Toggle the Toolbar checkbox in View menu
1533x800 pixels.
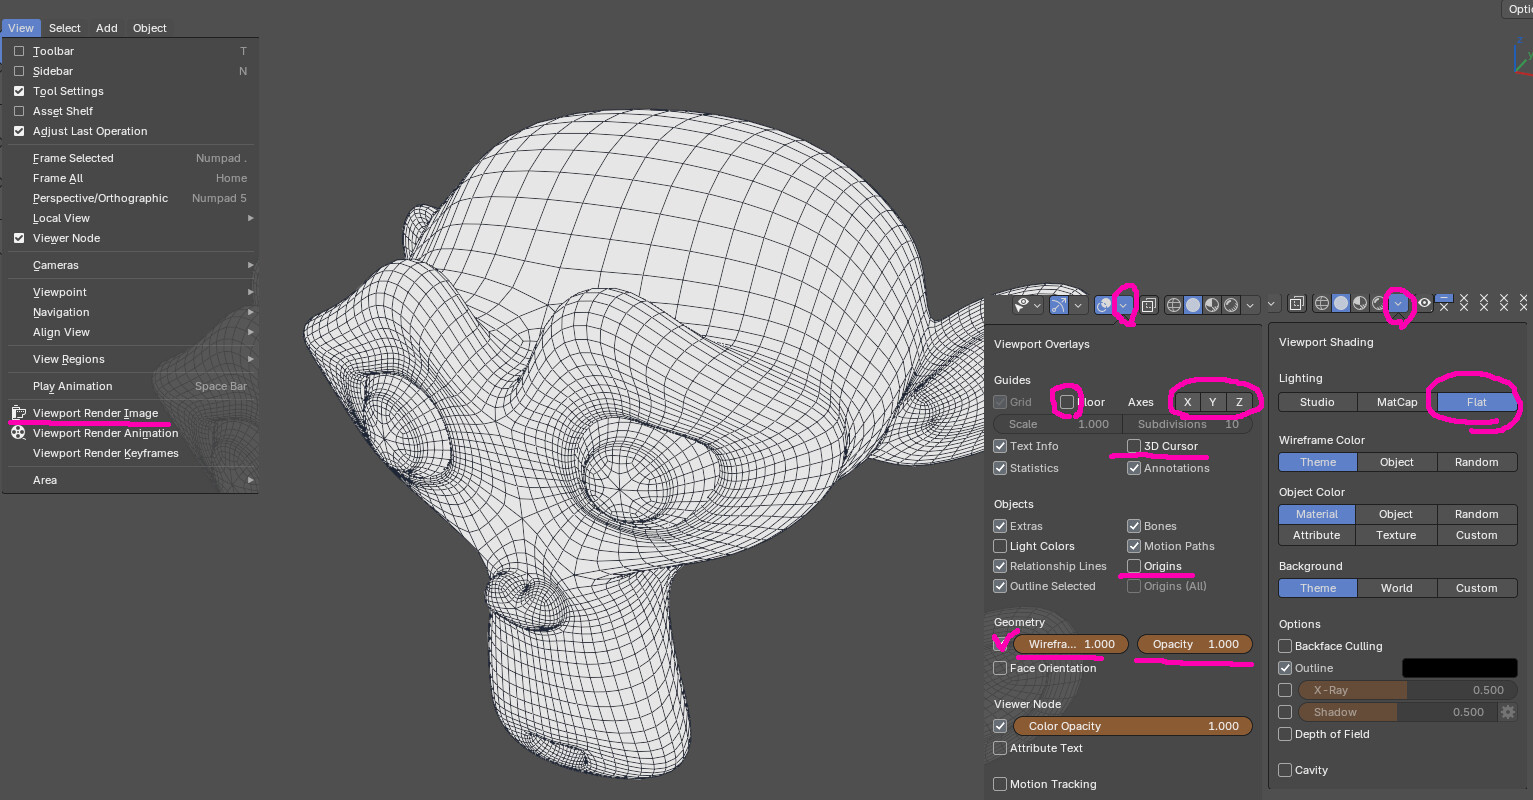(19, 51)
